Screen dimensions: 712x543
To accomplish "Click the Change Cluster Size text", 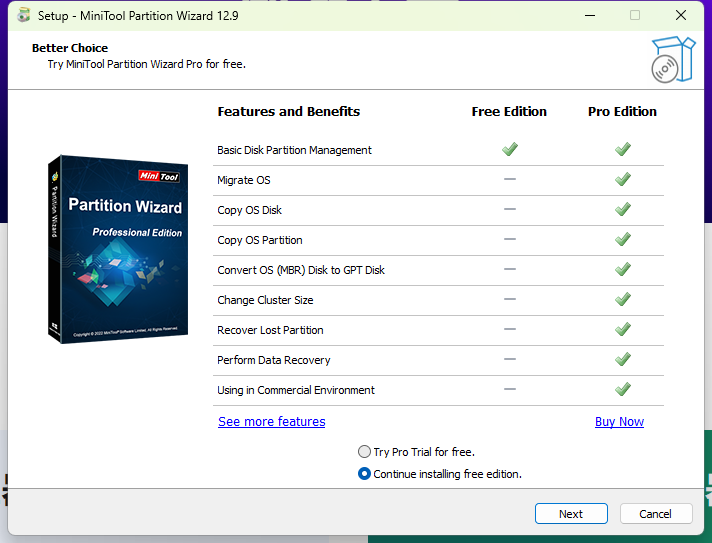I will 265,300.
